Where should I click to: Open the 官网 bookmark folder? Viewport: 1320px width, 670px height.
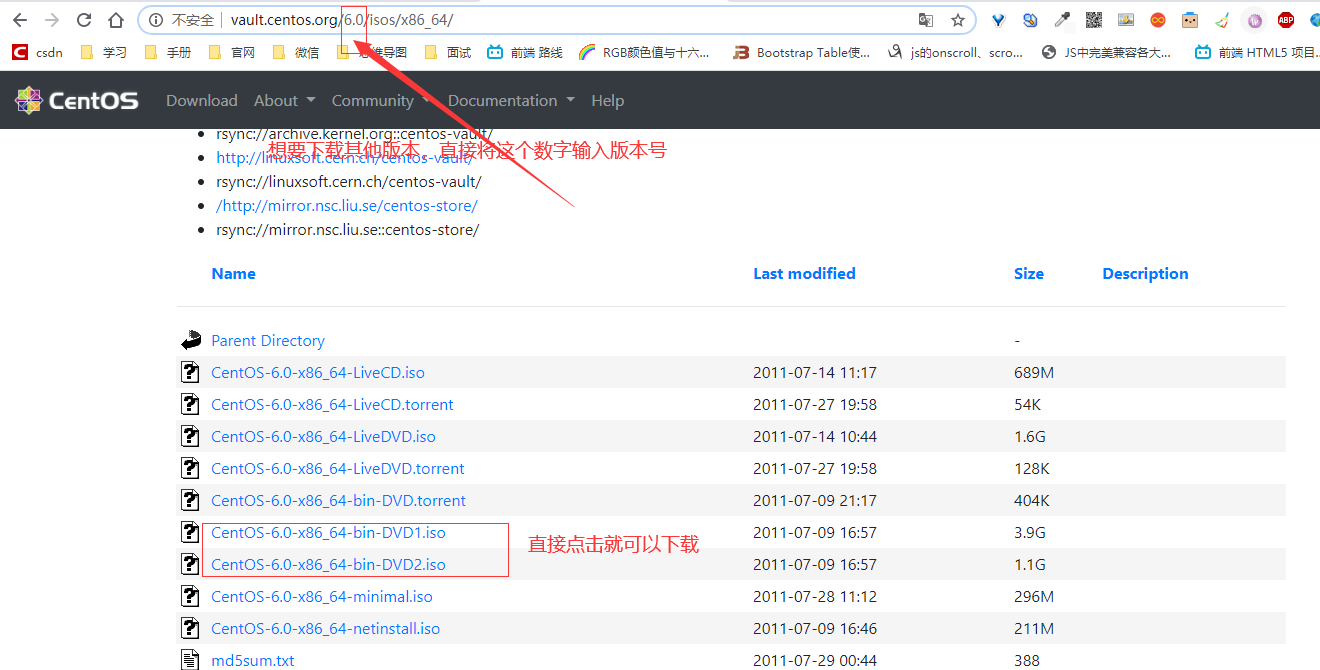231,52
